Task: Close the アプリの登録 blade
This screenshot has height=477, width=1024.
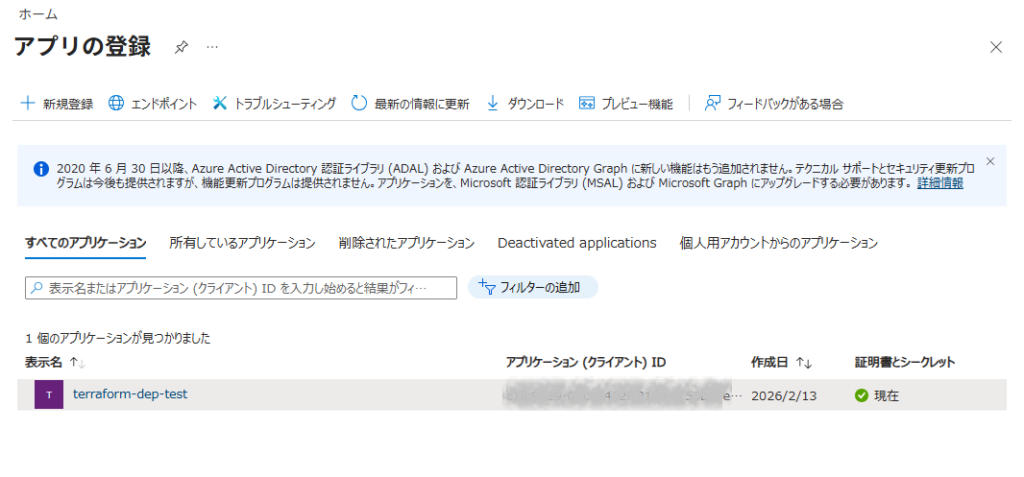Action: point(995,47)
